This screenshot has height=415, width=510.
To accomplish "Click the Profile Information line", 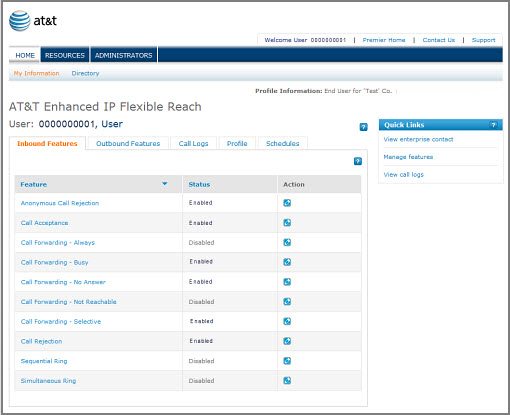I will coord(323,91).
